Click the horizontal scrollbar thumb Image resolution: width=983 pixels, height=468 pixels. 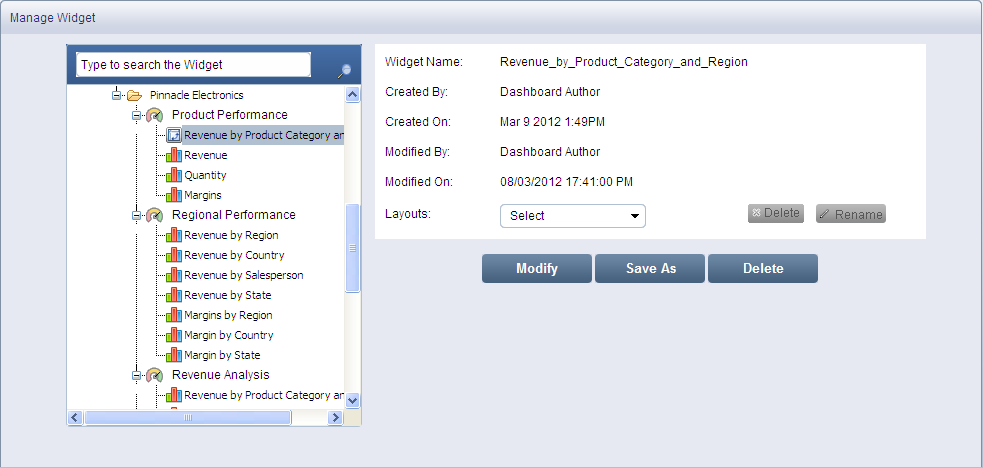[x=187, y=417]
